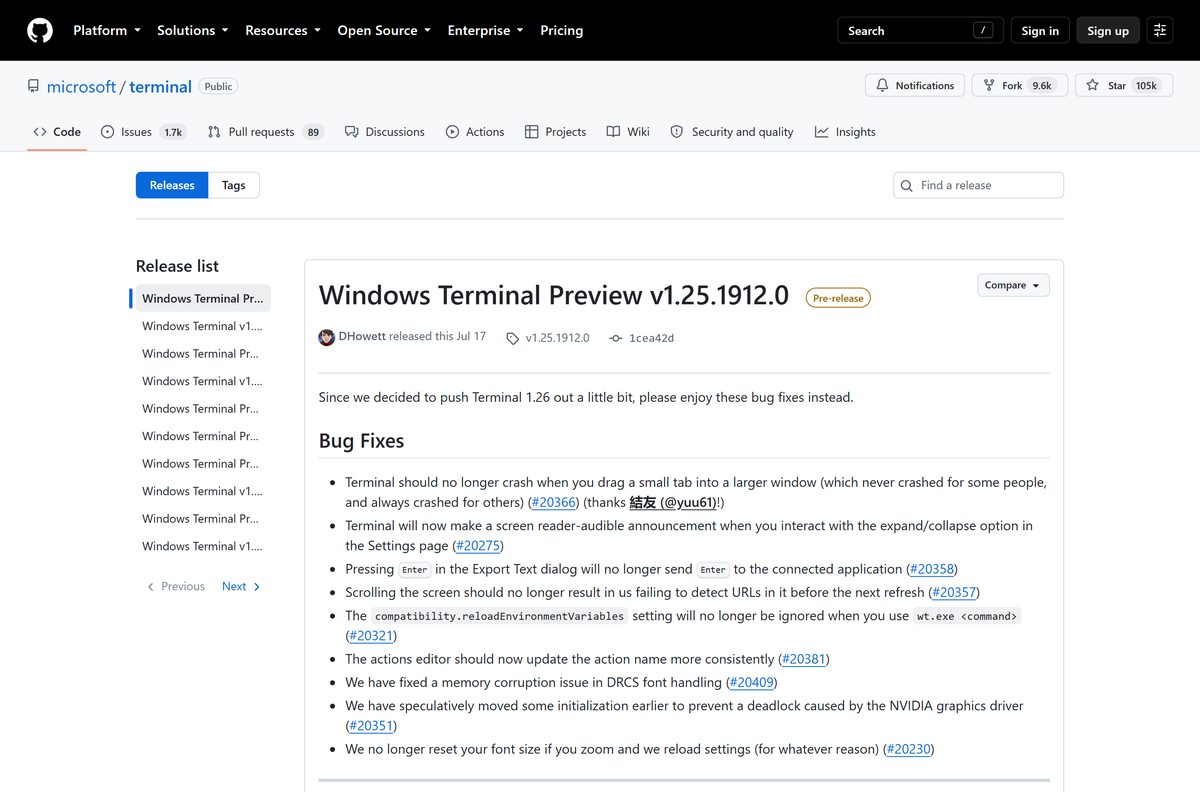Click the Notifications bell button

click(x=915, y=86)
